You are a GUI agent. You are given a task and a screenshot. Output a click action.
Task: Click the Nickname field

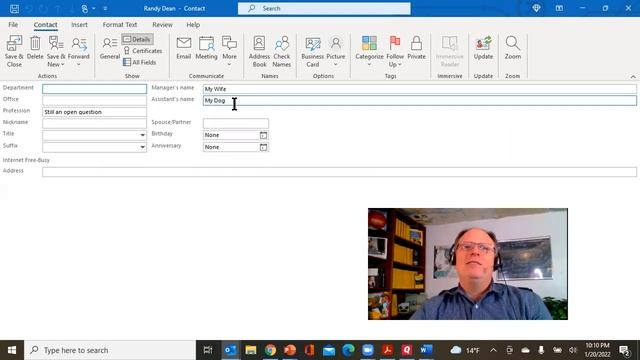94,123
